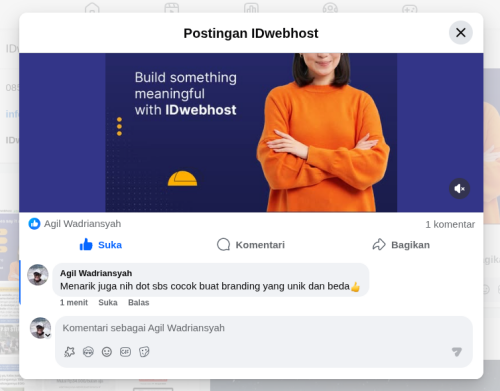Viewport: 500px width, 391px height.
Task: Click the Komentari button
Action: click(251, 245)
